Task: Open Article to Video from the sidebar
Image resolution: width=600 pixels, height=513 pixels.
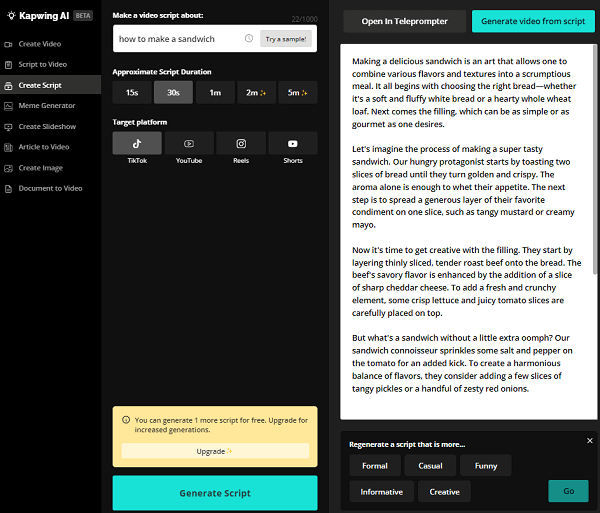Action: coord(50,147)
